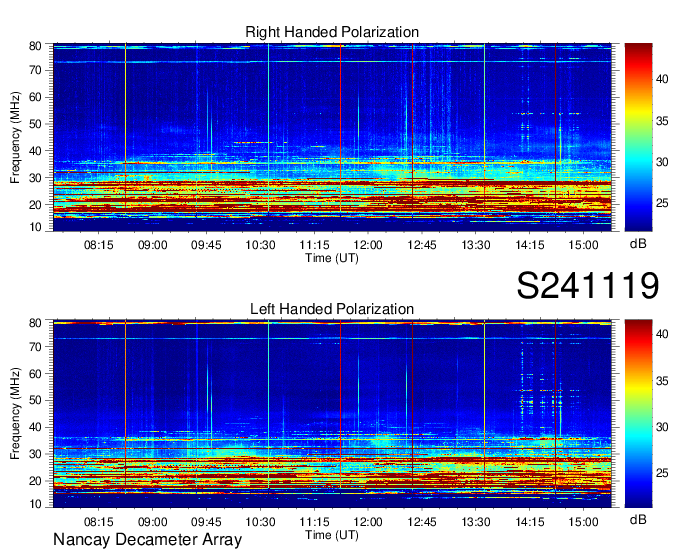Click 10:30 time tick on Left Handed plot
This screenshot has height=552, width=680.
click(x=260, y=522)
